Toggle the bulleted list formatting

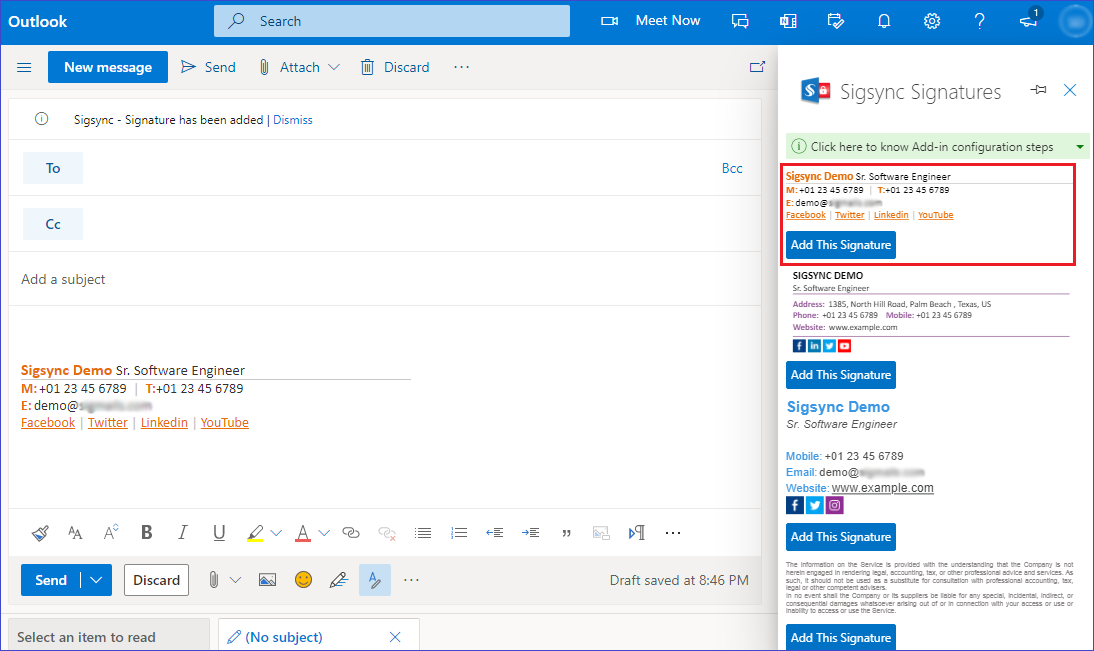423,533
